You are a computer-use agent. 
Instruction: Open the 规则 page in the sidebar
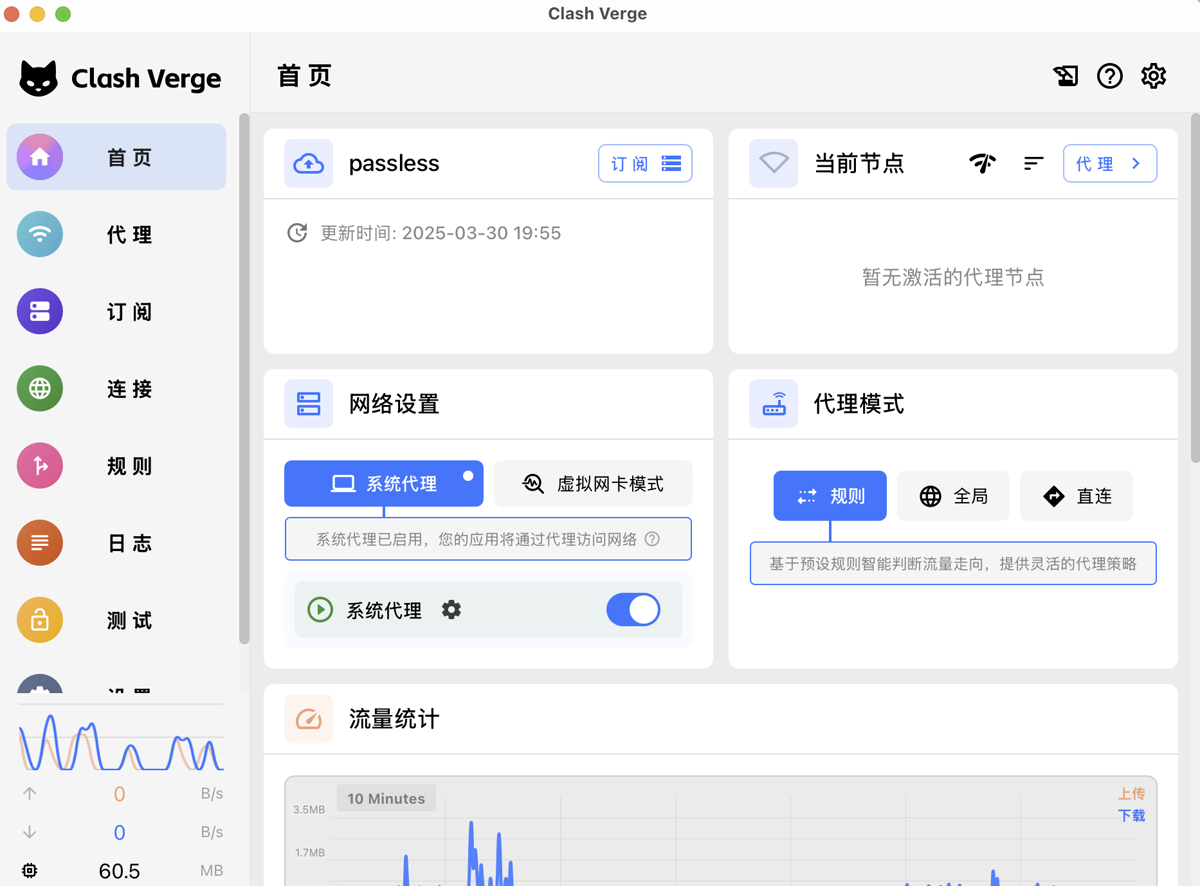tap(128, 465)
